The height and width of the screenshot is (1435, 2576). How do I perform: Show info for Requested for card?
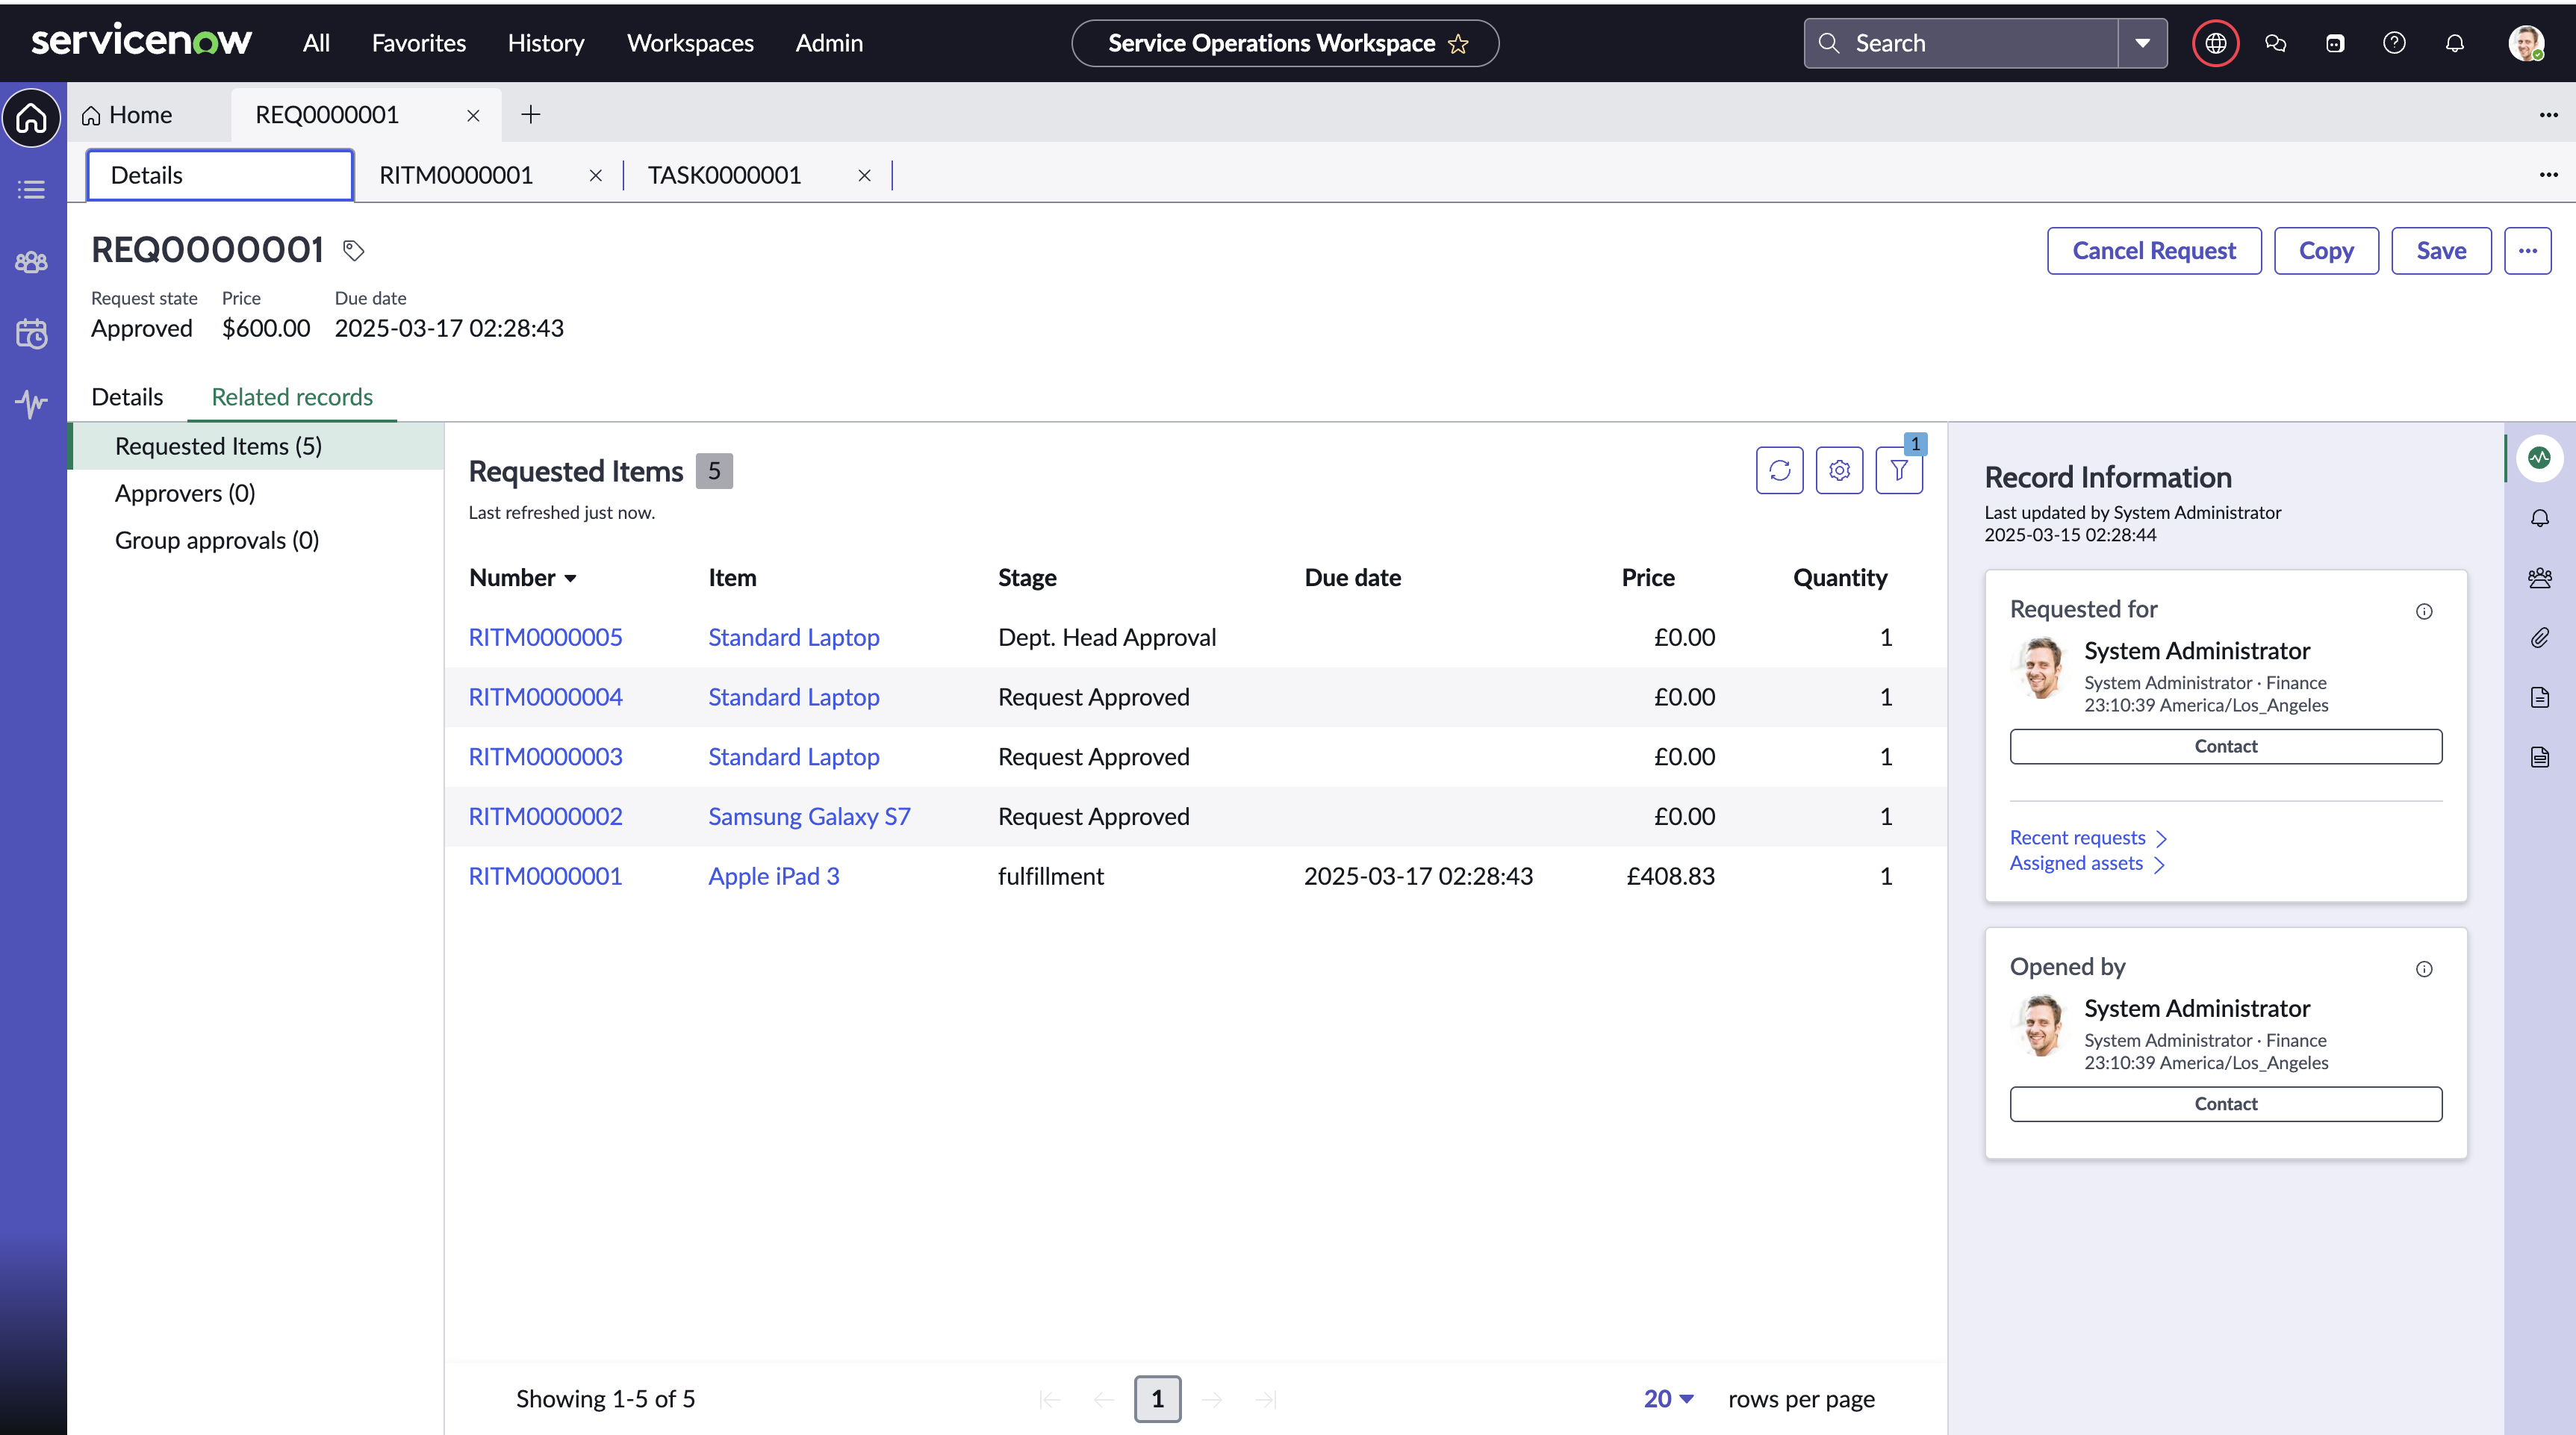(2424, 611)
